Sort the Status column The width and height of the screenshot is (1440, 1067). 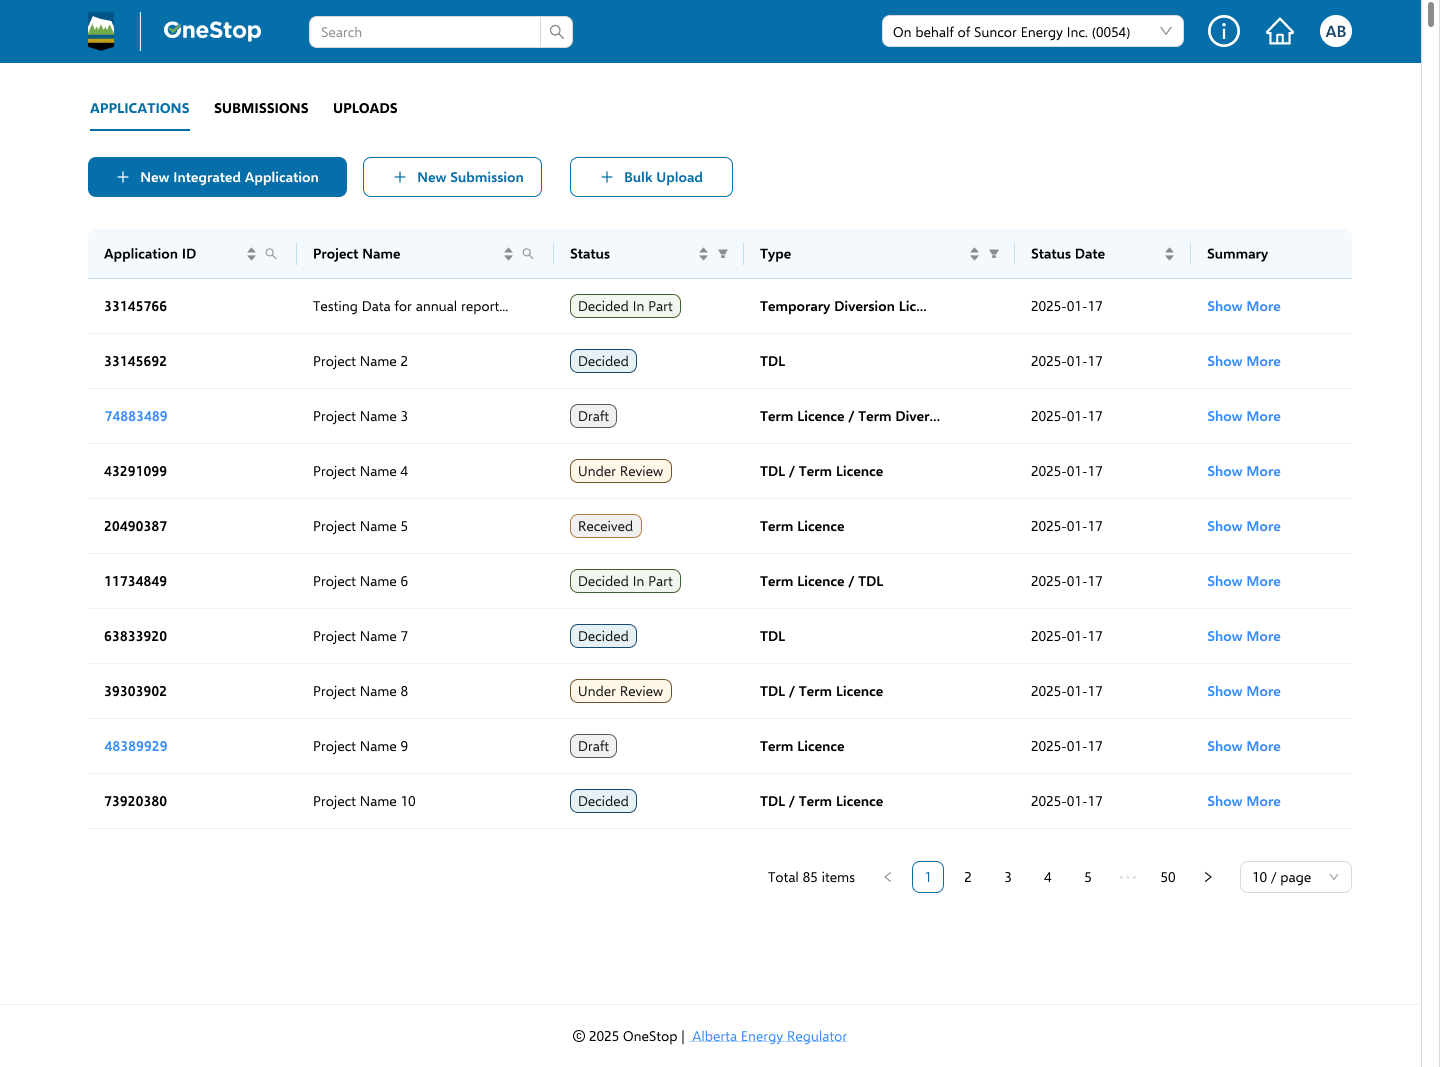(703, 254)
